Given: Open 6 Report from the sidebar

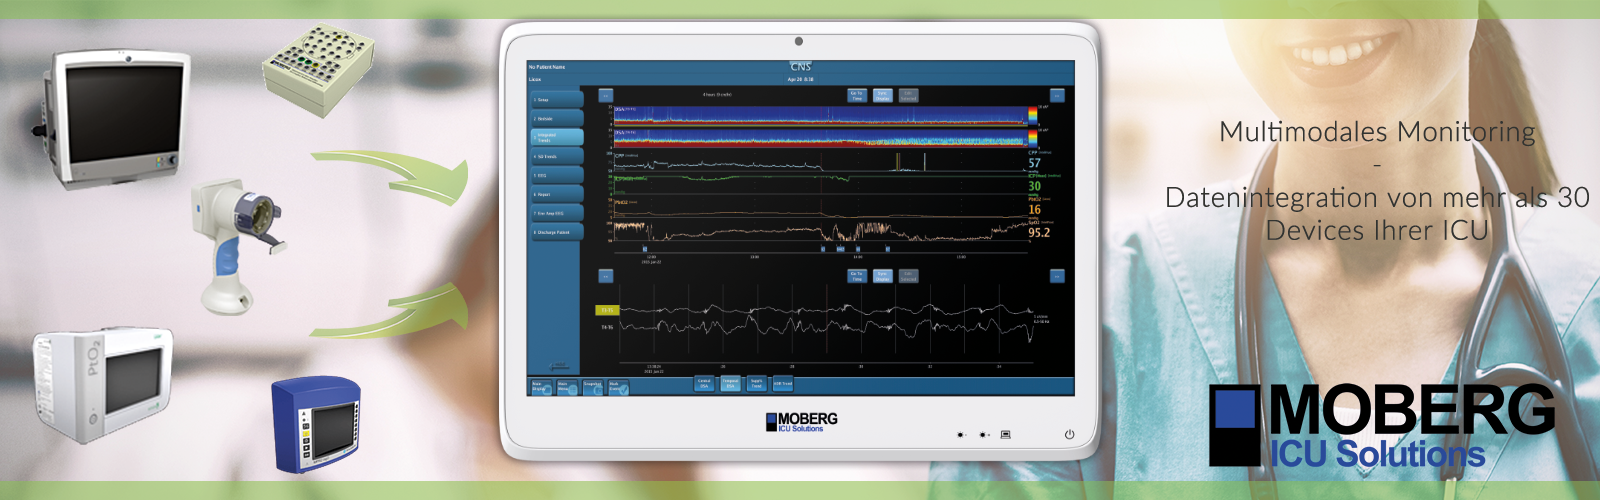Looking at the screenshot, I should [x=556, y=194].
